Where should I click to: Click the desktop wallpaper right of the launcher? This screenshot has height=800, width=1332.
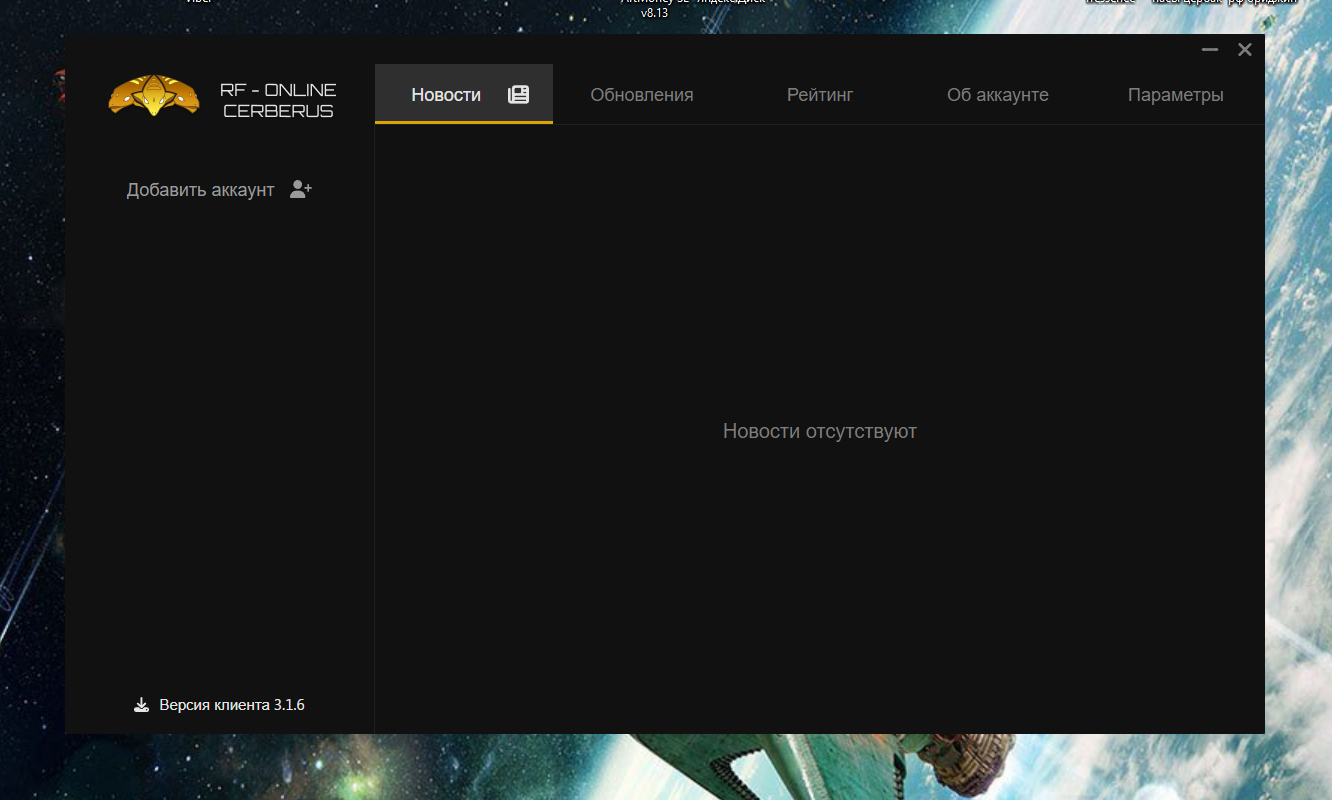pyautogui.click(x=1298, y=400)
